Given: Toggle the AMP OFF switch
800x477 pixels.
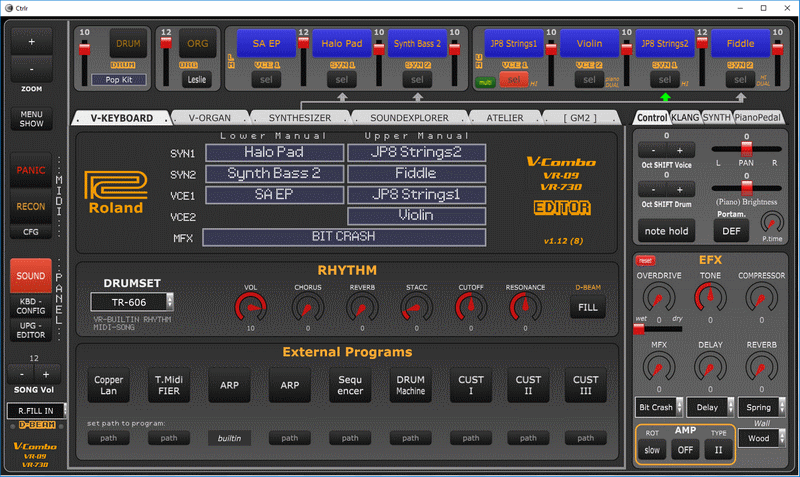Looking at the screenshot, I should 687,450.
